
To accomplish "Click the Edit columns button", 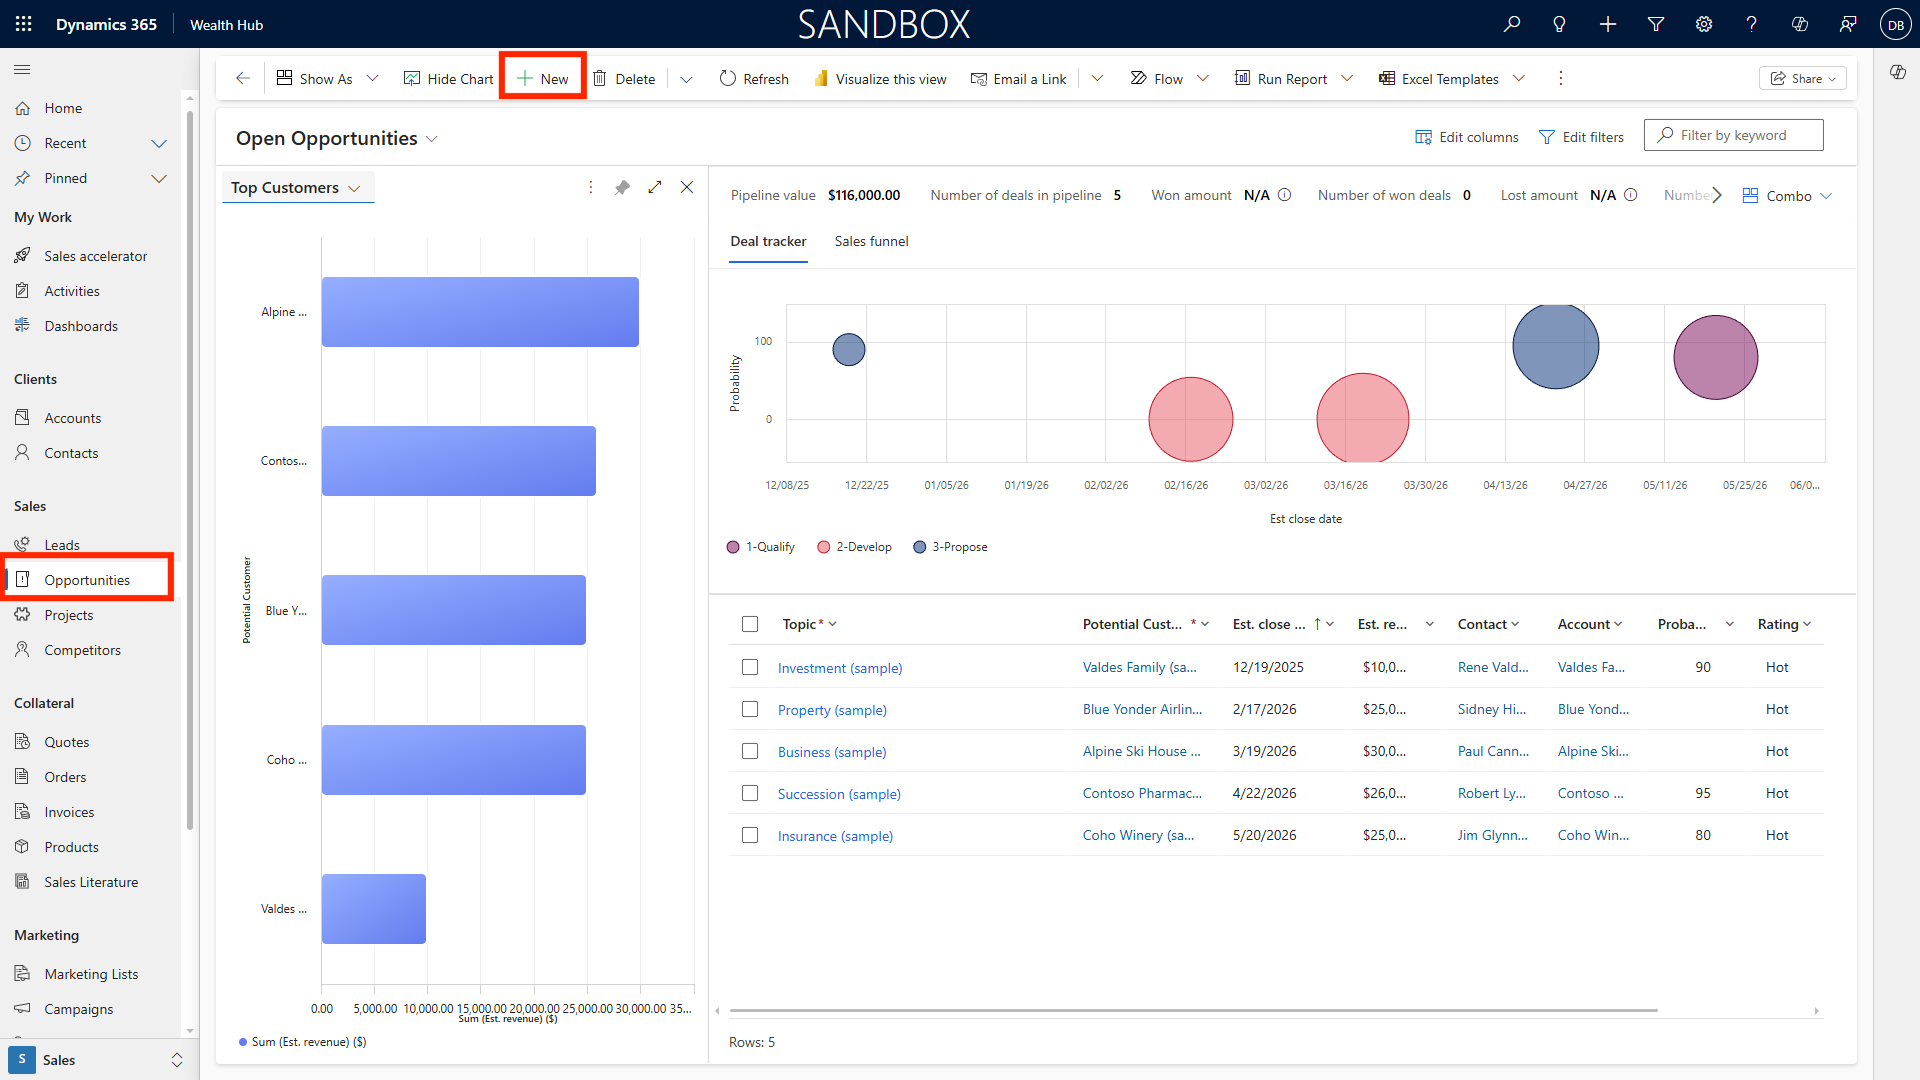I will (x=1466, y=137).
